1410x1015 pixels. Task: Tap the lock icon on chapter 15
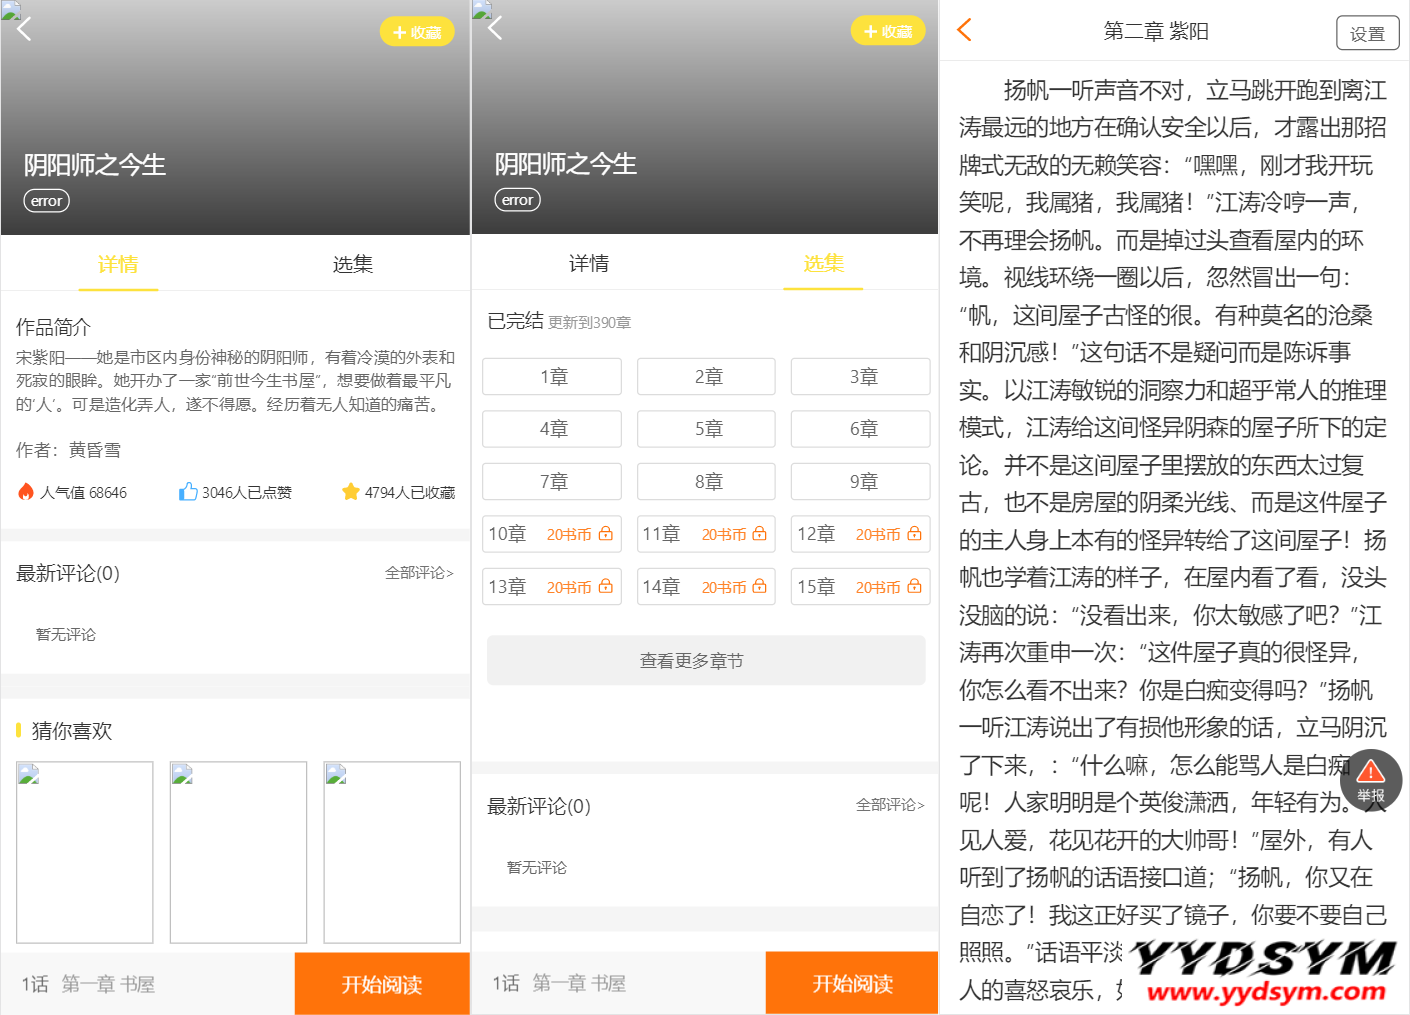[x=914, y=587]
